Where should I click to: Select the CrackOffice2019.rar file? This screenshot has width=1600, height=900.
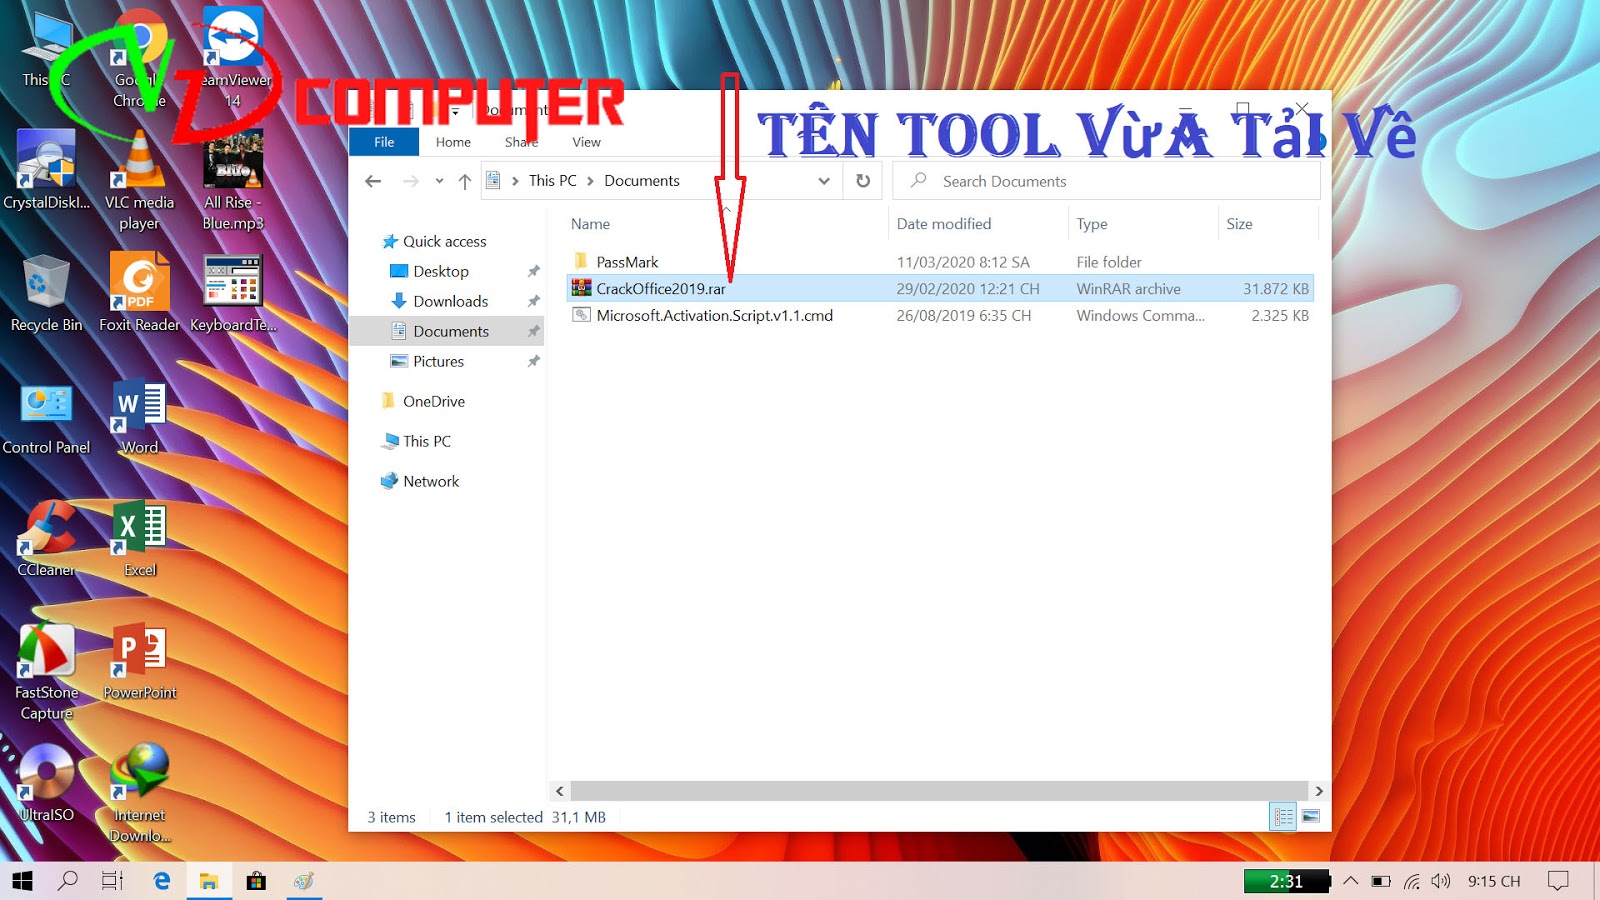(940, 288)
